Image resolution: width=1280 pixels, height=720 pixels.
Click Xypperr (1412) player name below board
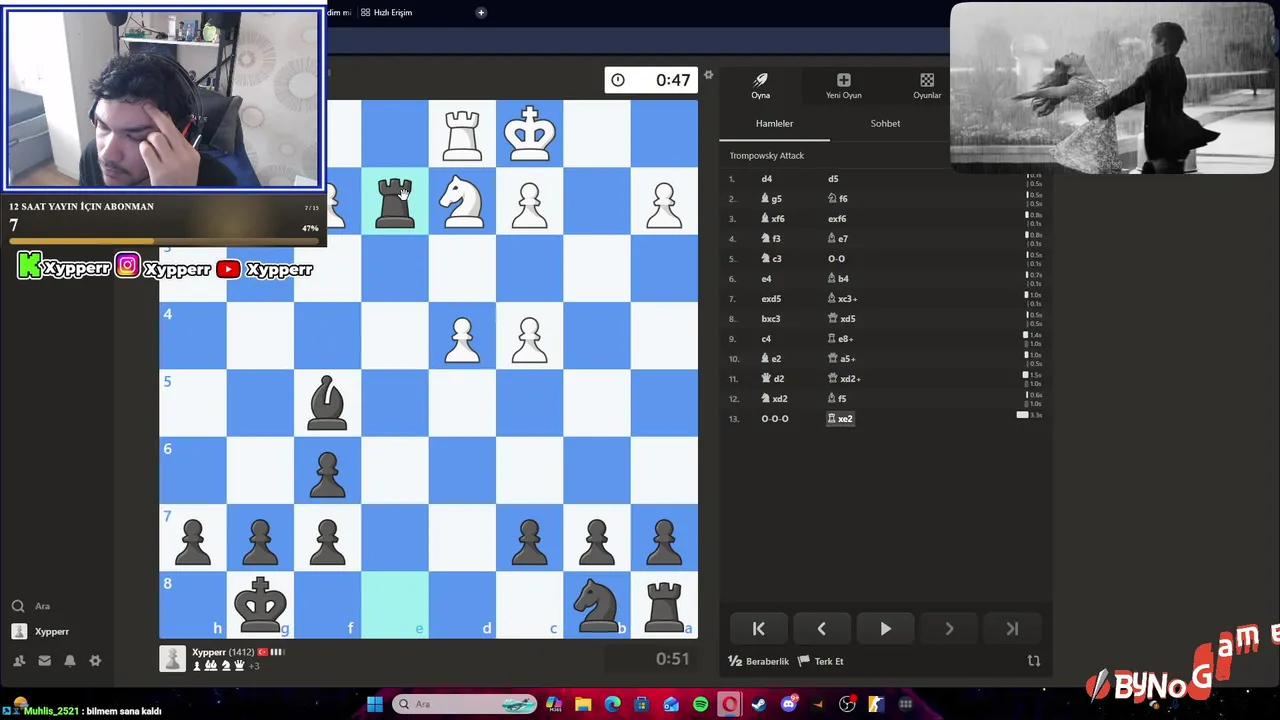(225, 652)
